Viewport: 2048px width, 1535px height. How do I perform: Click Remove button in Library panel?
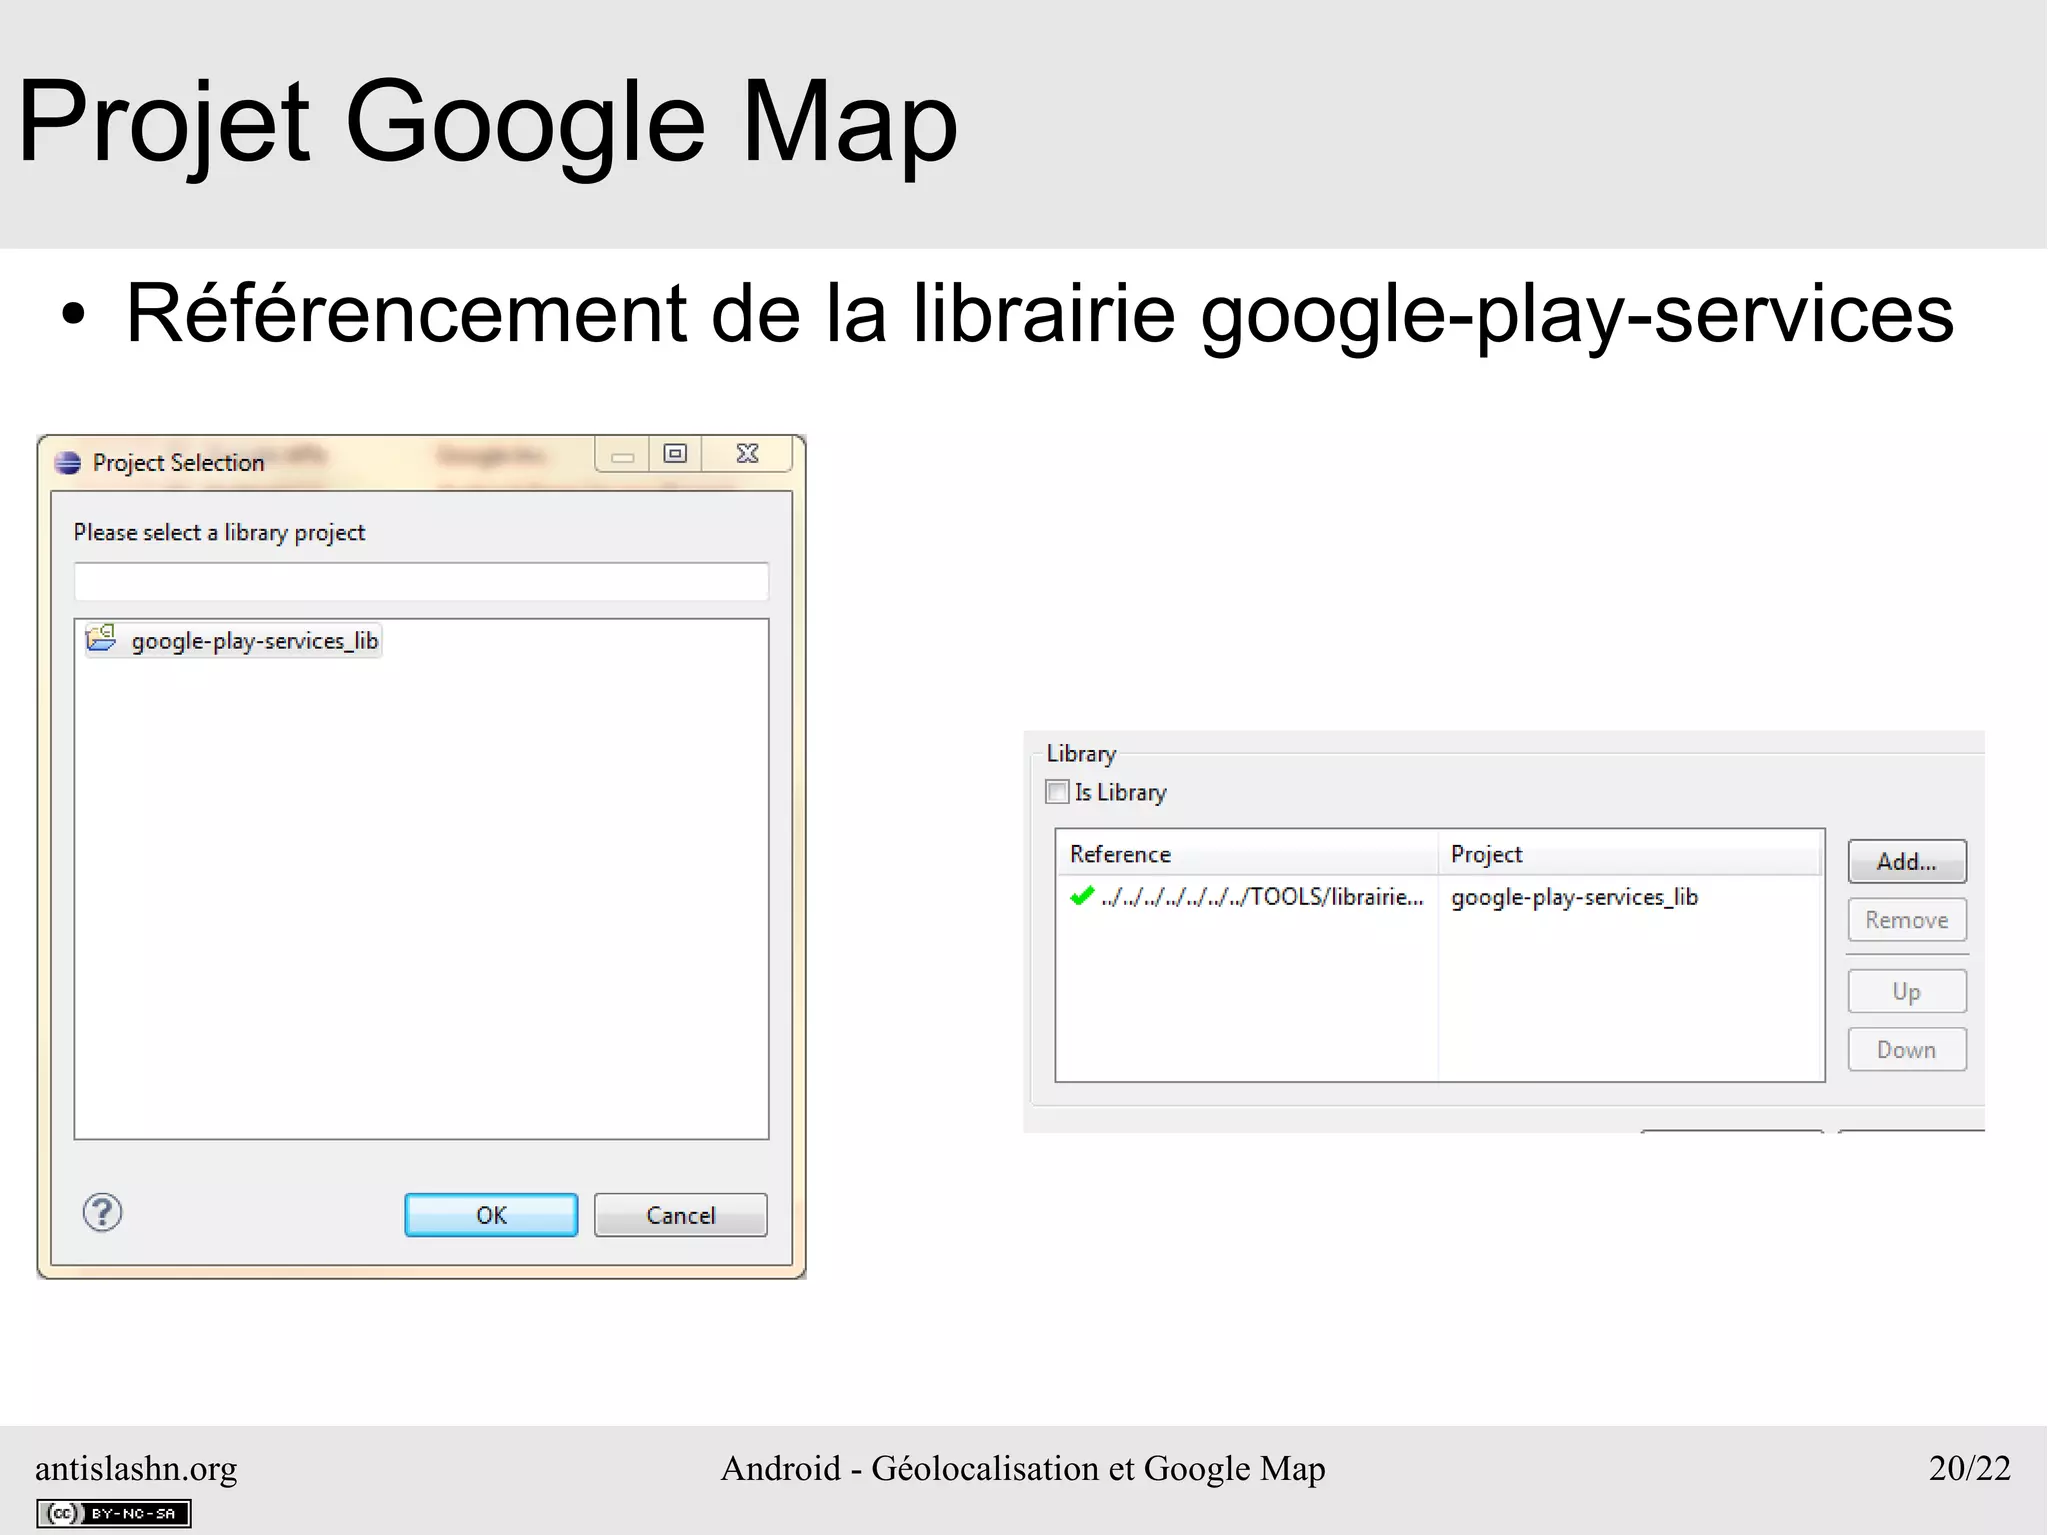[1907, 920]
